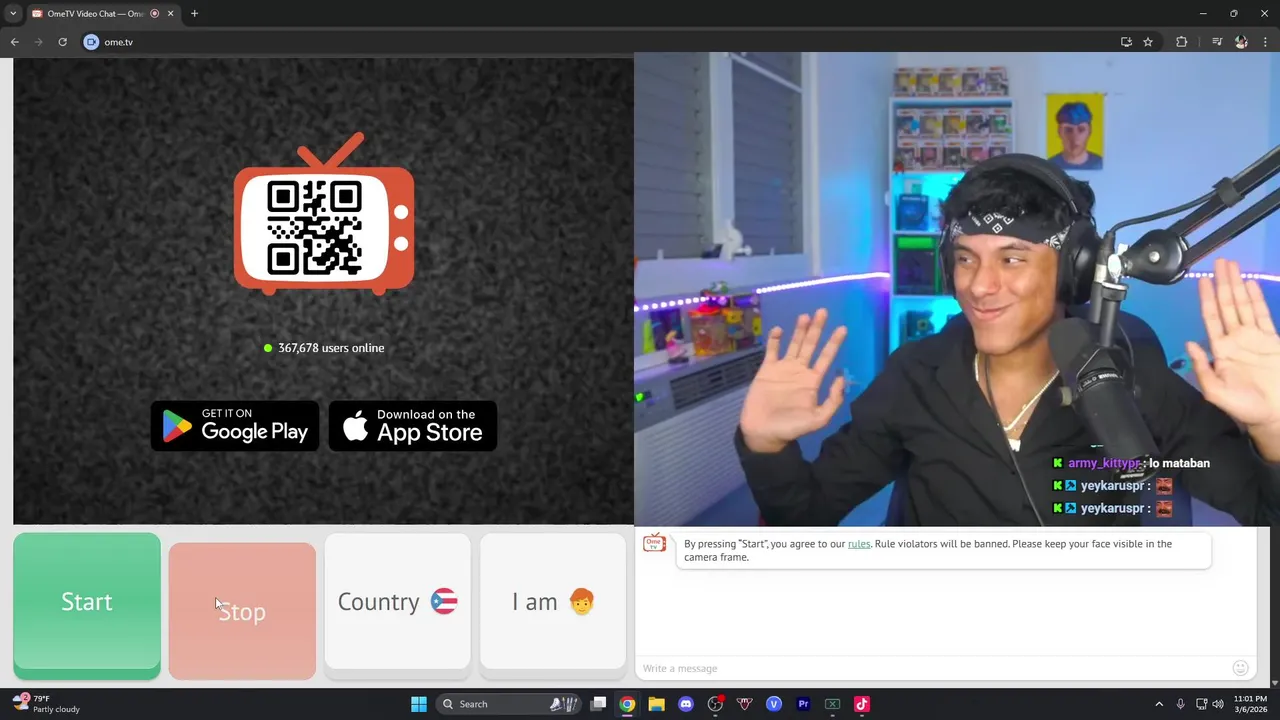Viewport: 1280px width, 720px height.
Task: Click the '367,678 users online' text
Action: click(331, 348)
